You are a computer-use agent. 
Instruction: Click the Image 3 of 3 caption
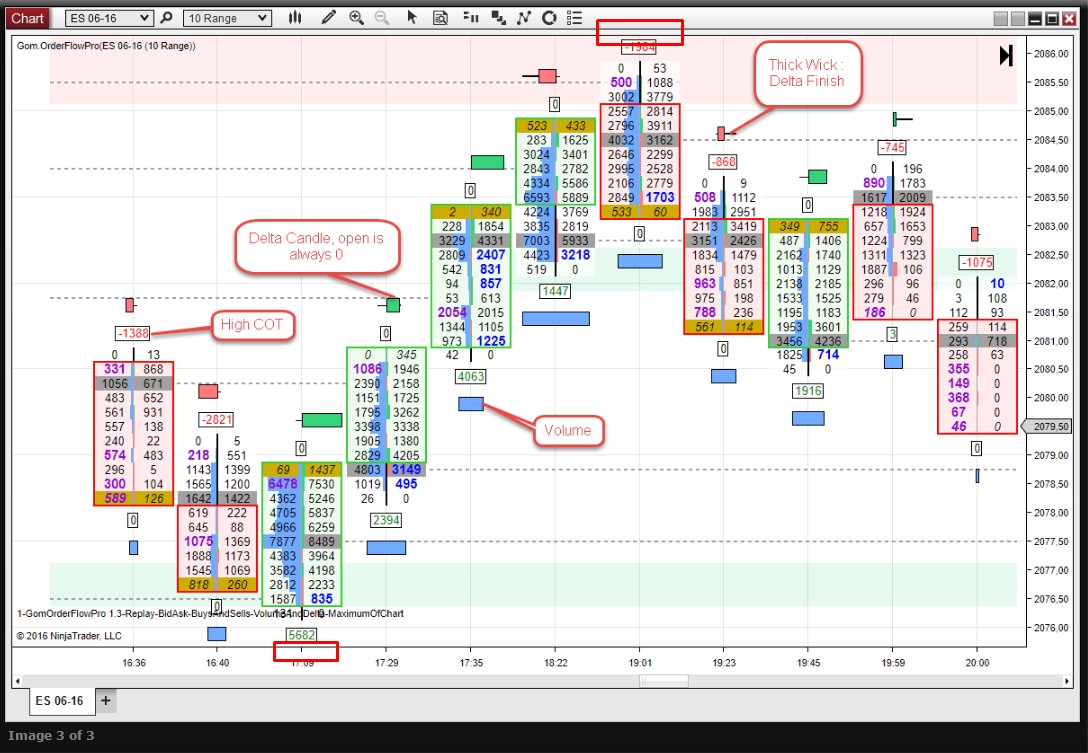[51, 736]
